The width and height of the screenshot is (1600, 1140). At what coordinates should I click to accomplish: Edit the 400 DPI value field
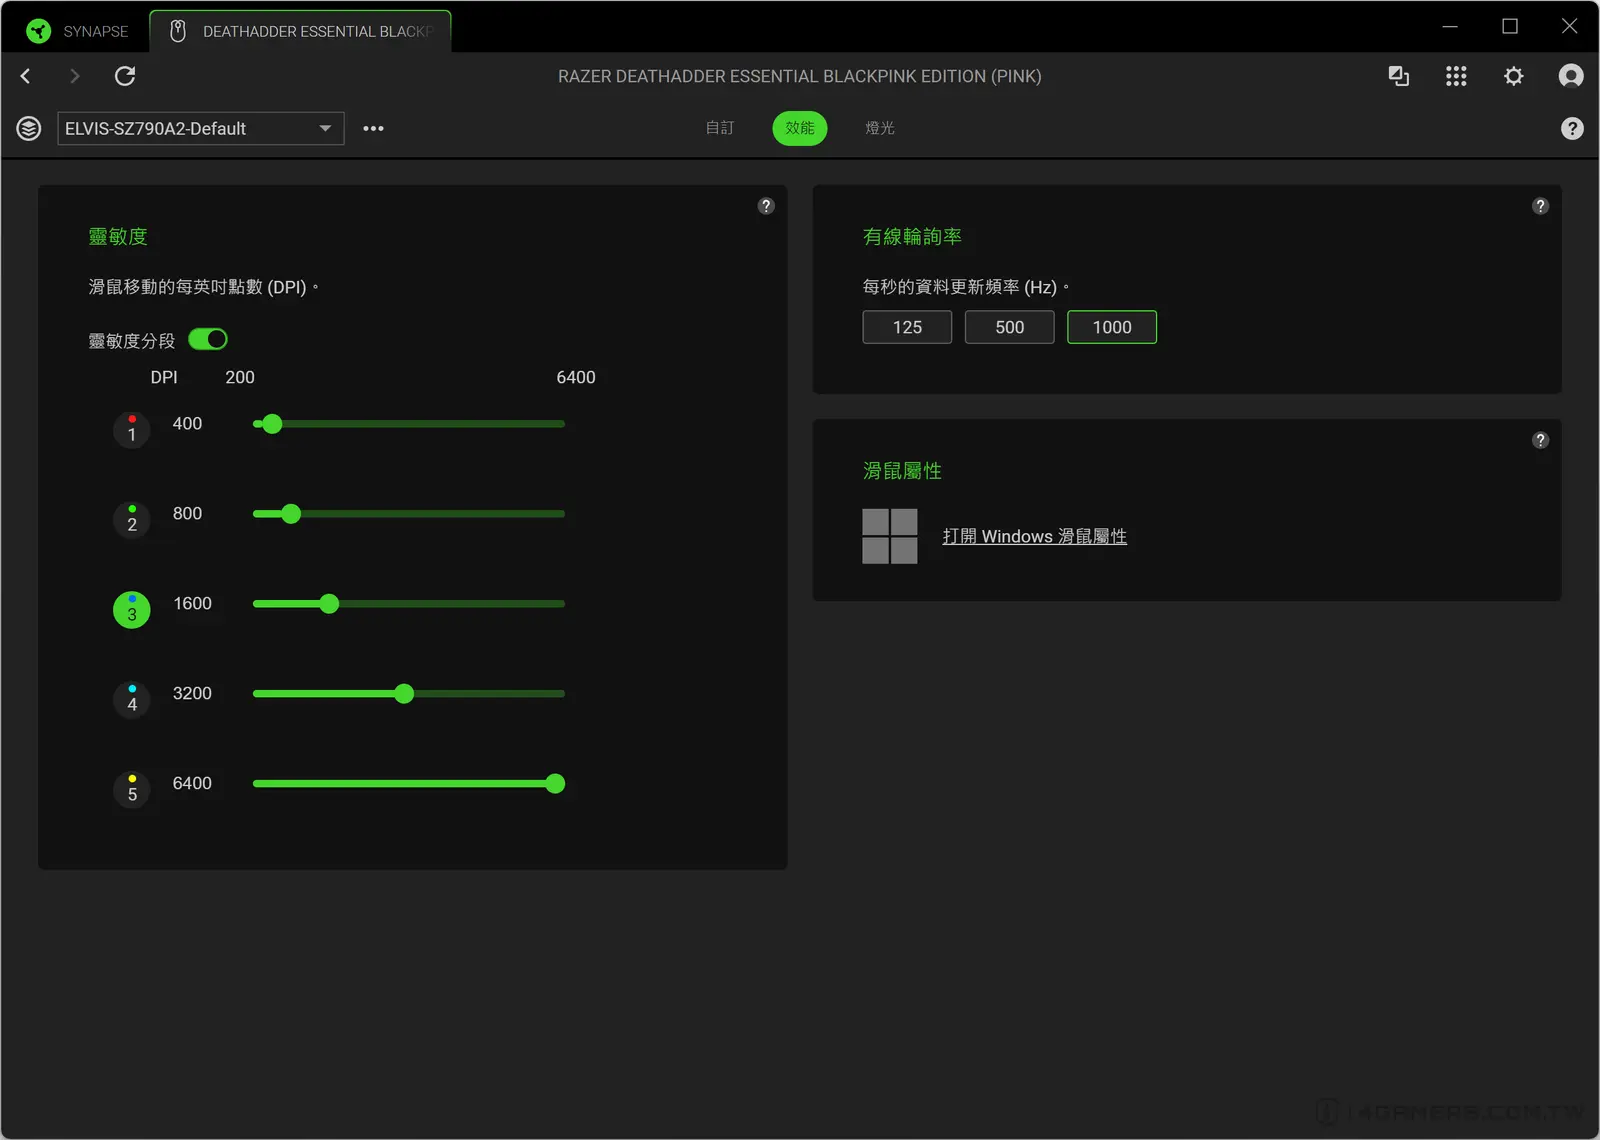click(x=188, y=424)
